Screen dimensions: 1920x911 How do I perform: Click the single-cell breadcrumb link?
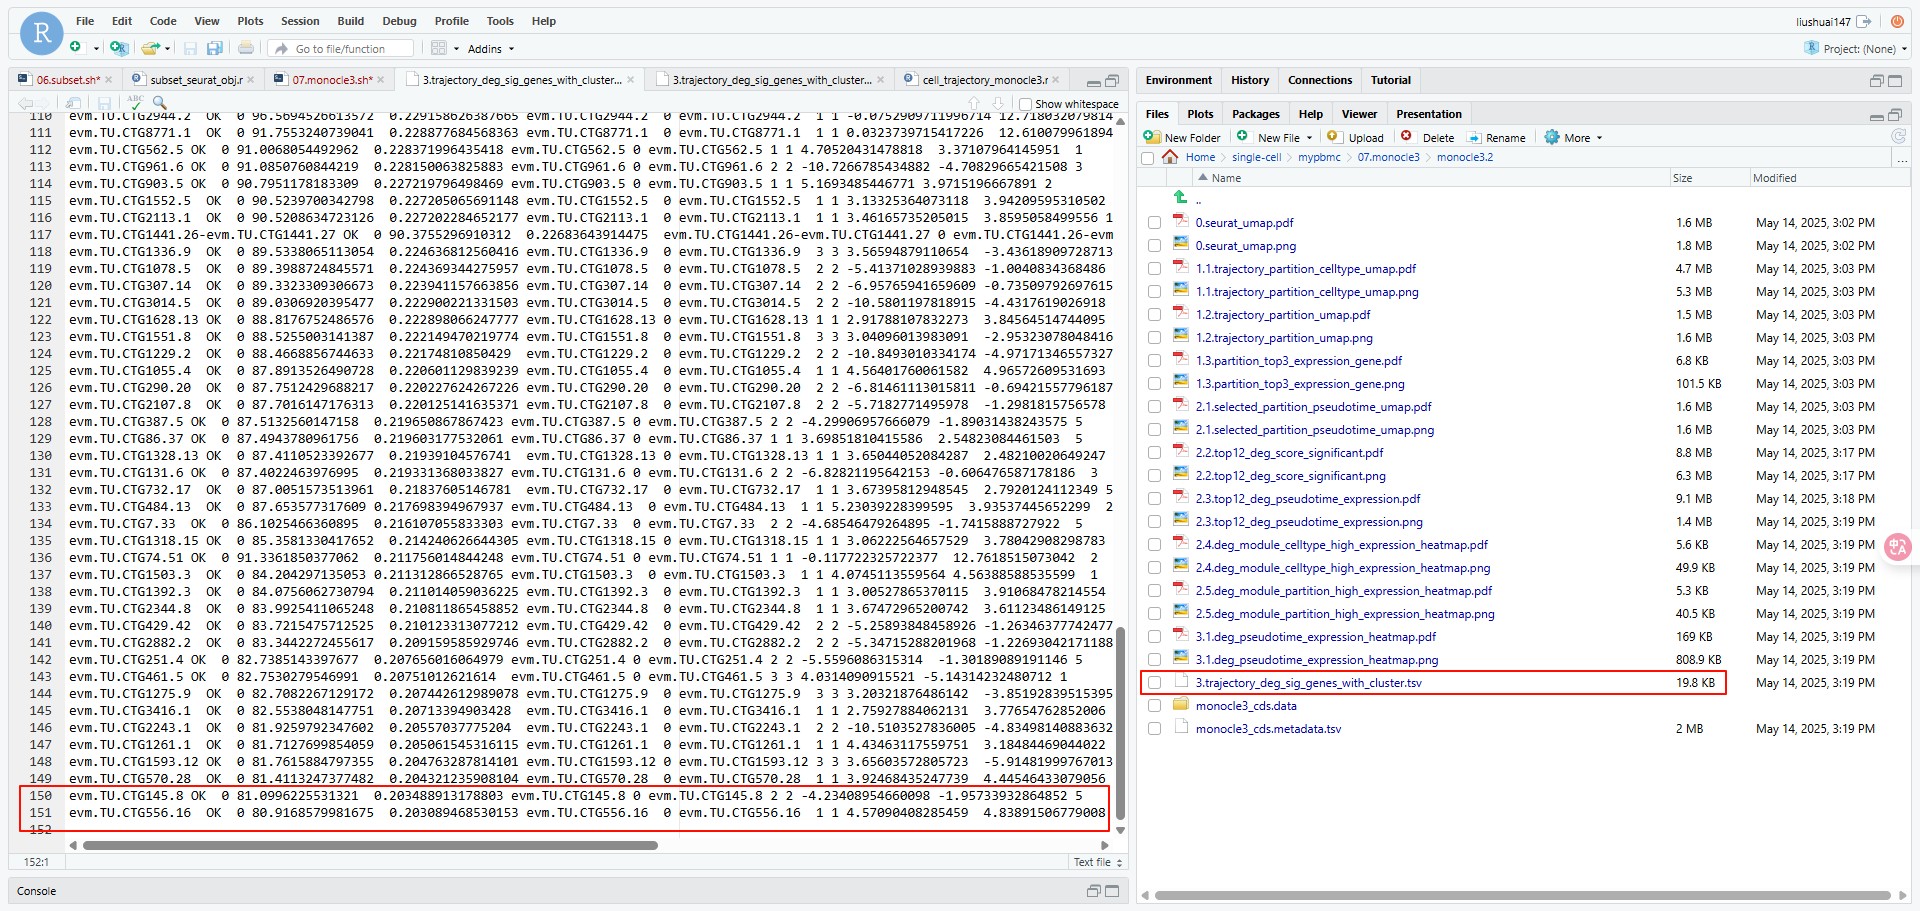[x=1256, y=157]
